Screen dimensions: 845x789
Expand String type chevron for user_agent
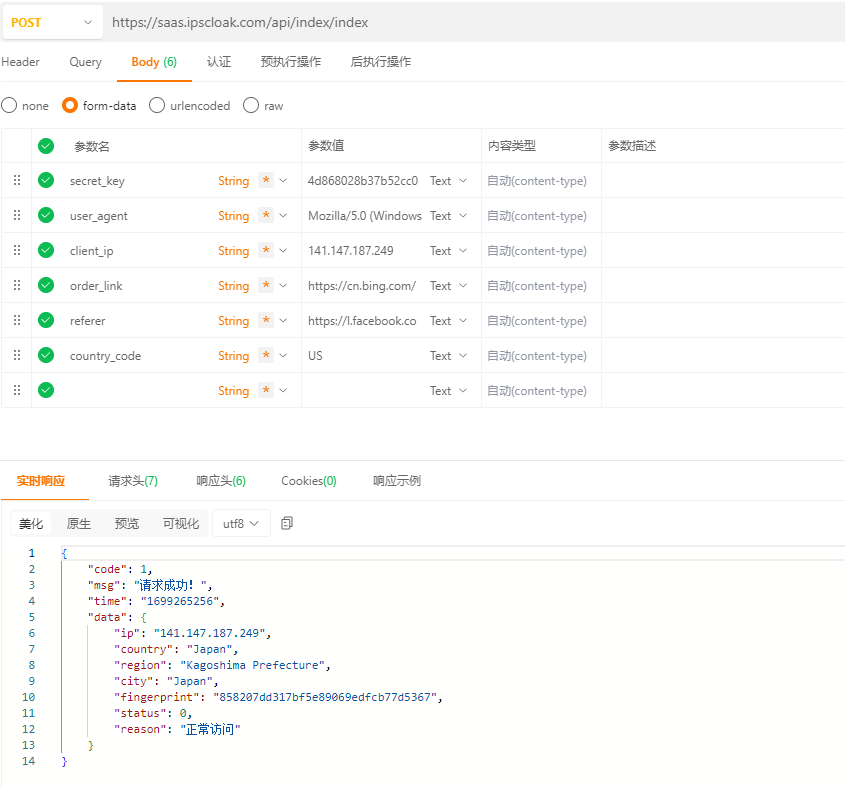[283, 216]
